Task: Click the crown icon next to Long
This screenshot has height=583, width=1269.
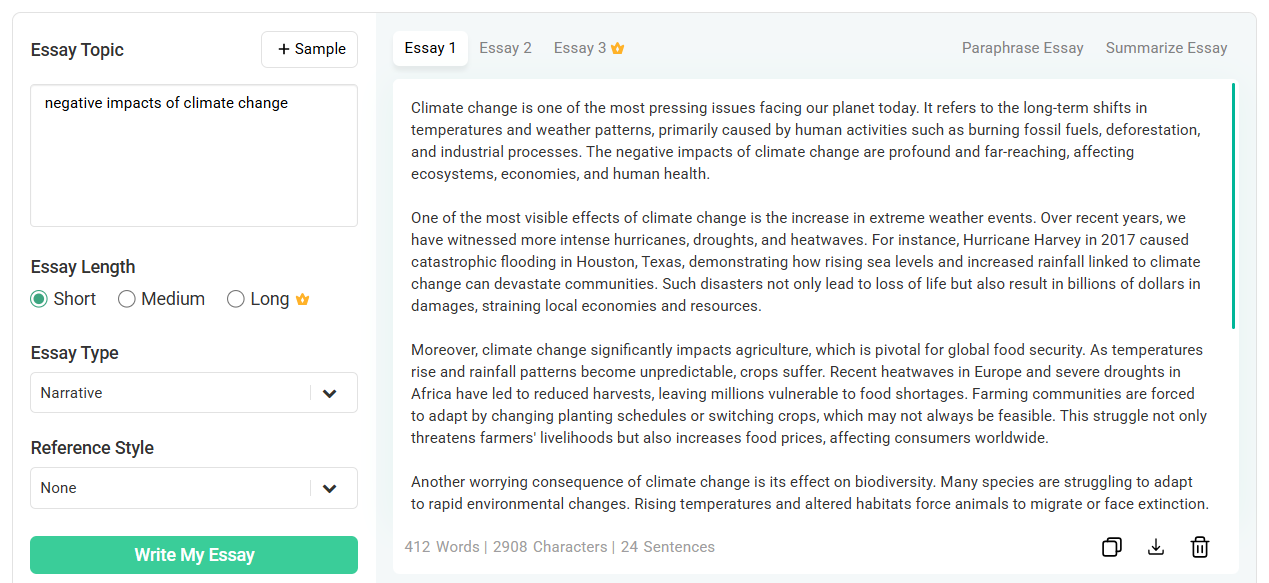Action: (x=303, y=299)
